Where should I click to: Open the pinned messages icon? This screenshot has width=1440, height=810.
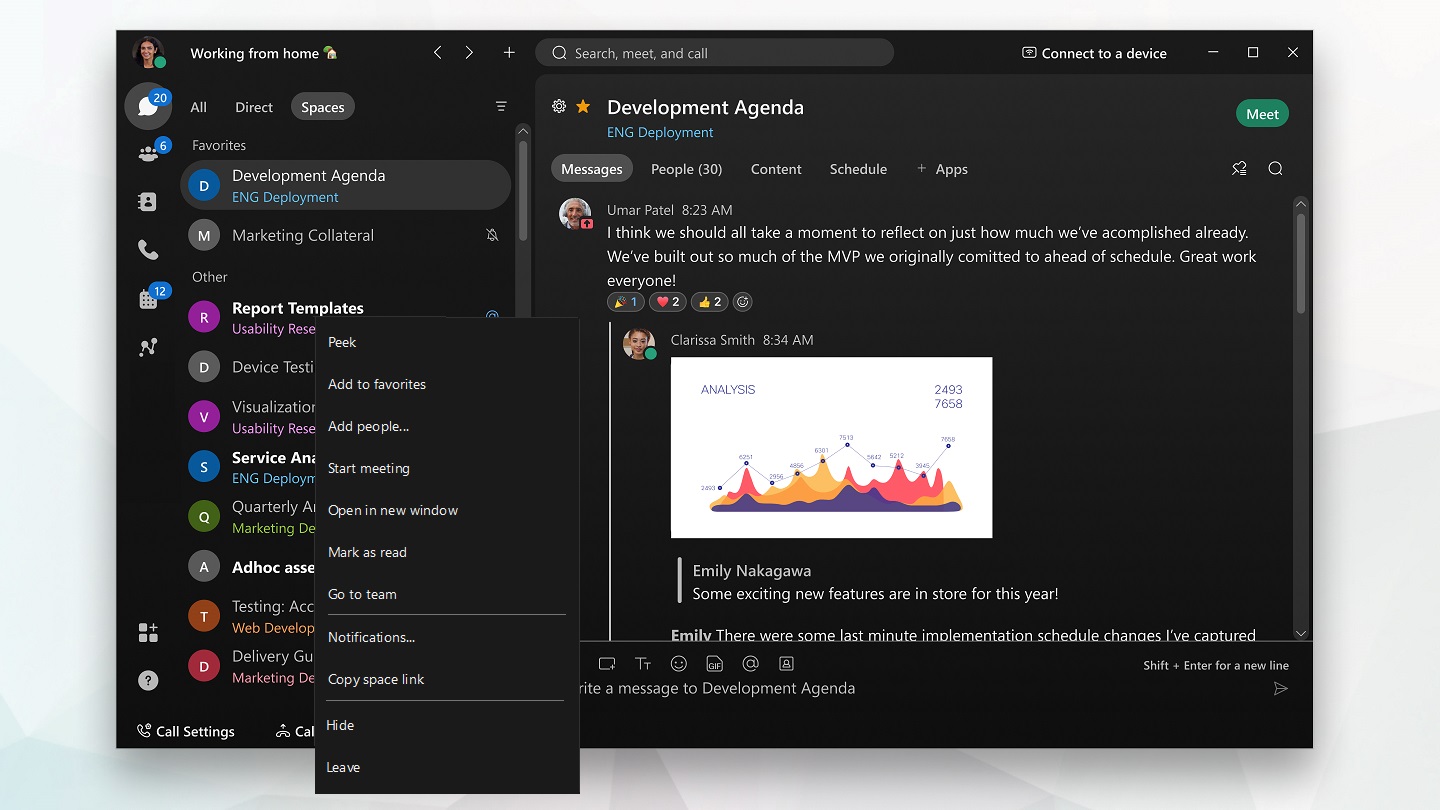[1239, 169]
